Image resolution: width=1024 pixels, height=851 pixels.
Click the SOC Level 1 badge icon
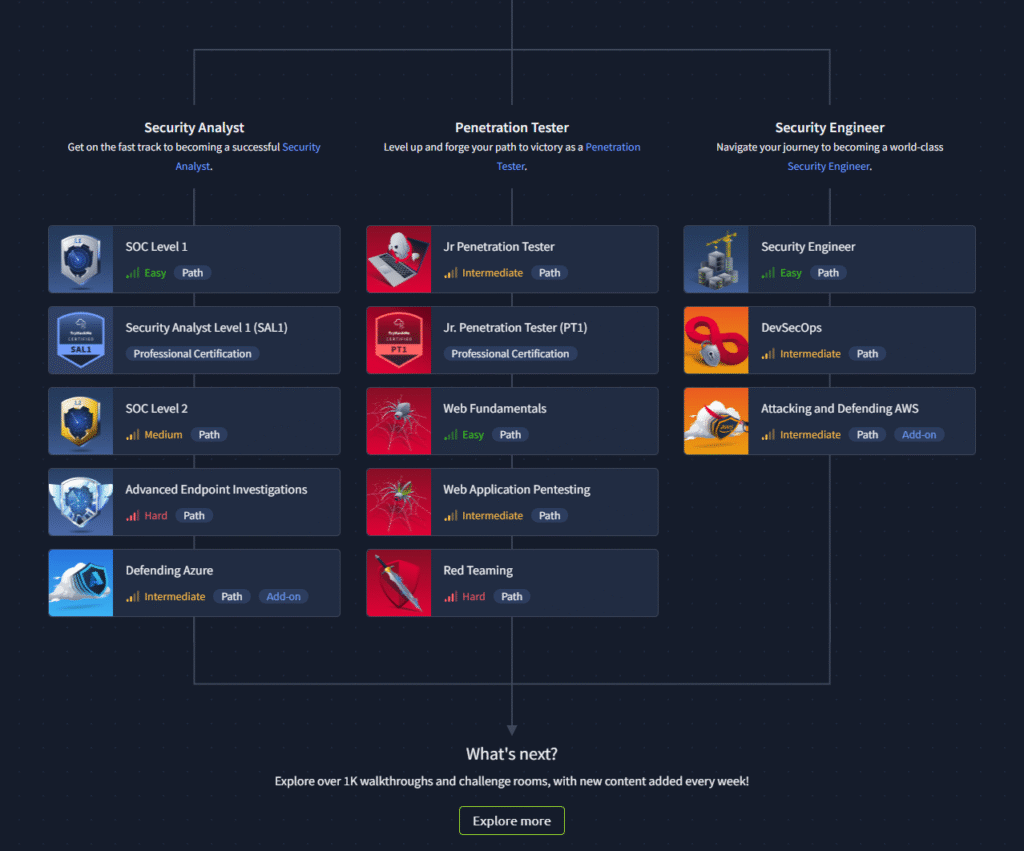coord(81,259)
